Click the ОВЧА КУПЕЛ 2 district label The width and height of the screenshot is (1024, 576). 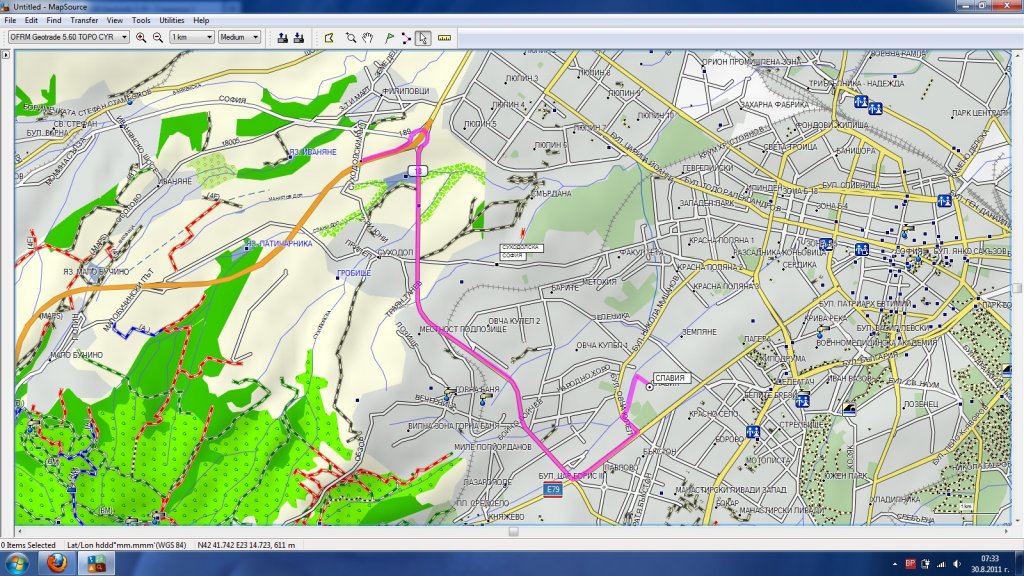pos(514,321)
